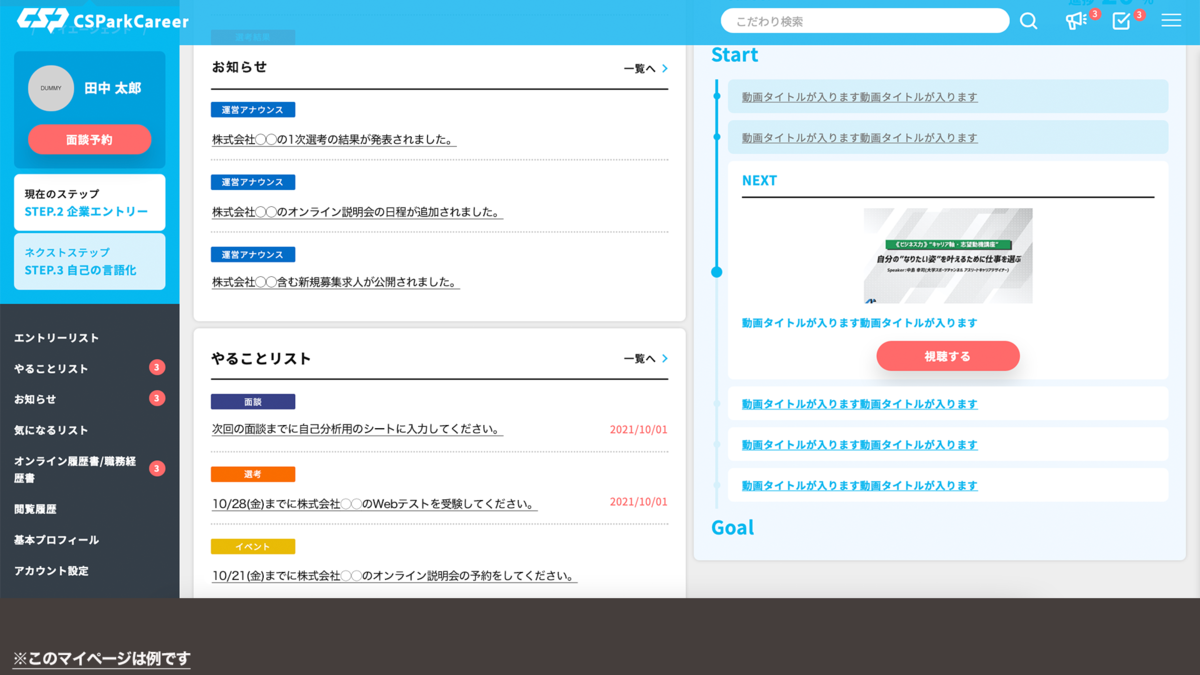Open エントリーリスト in the sidebar
Viewport: 1200px width, 675px height.
point(57,338)
